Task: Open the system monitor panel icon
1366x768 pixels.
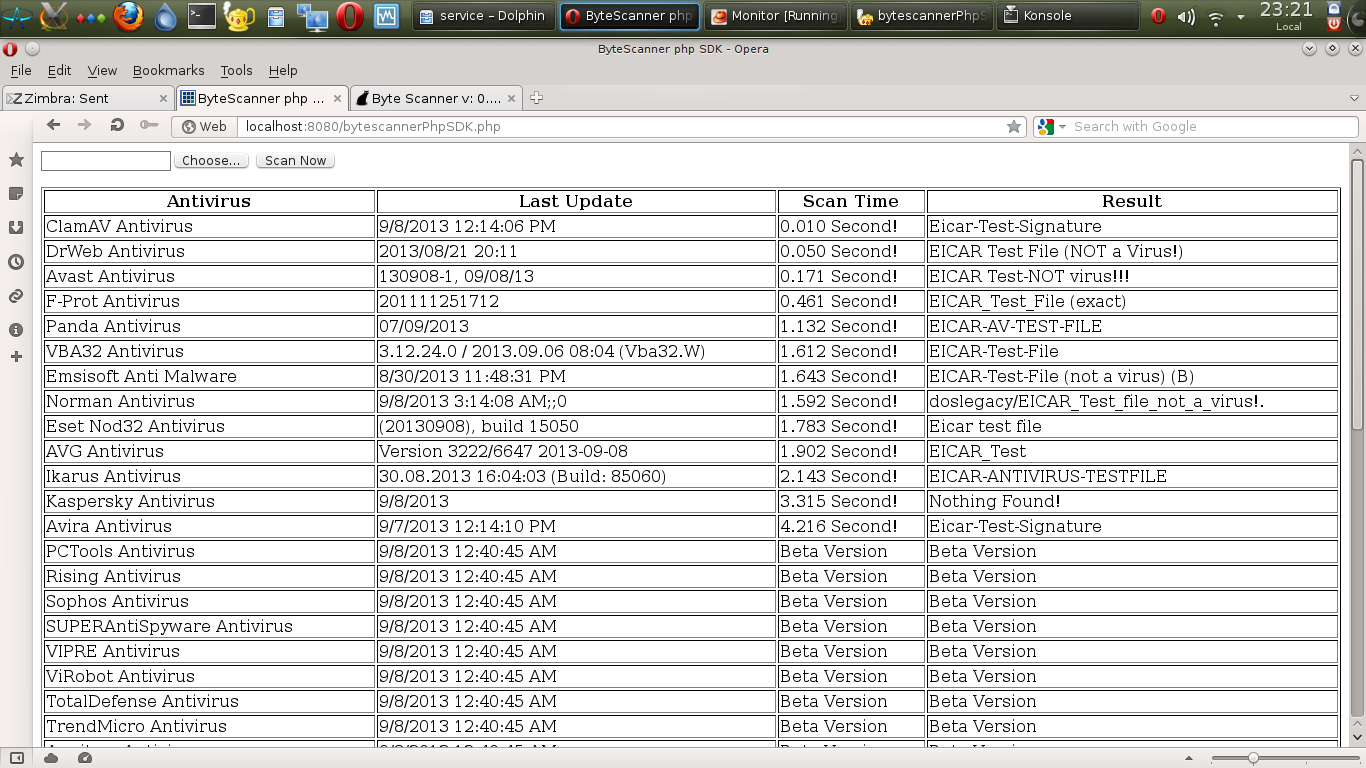Action: pyautogui.click(x=386, y=16)
